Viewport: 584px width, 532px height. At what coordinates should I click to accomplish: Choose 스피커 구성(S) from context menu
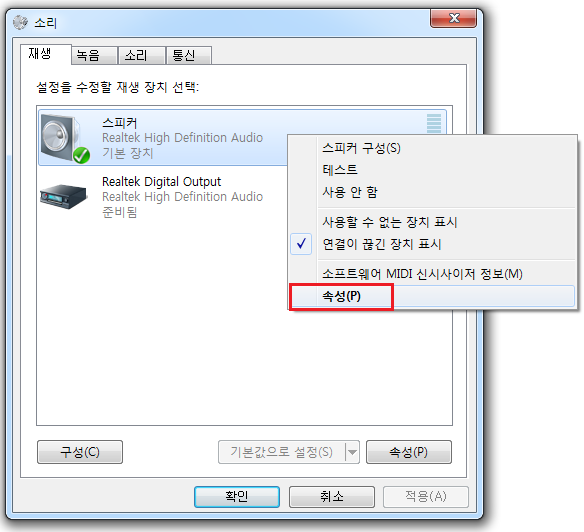361,148
